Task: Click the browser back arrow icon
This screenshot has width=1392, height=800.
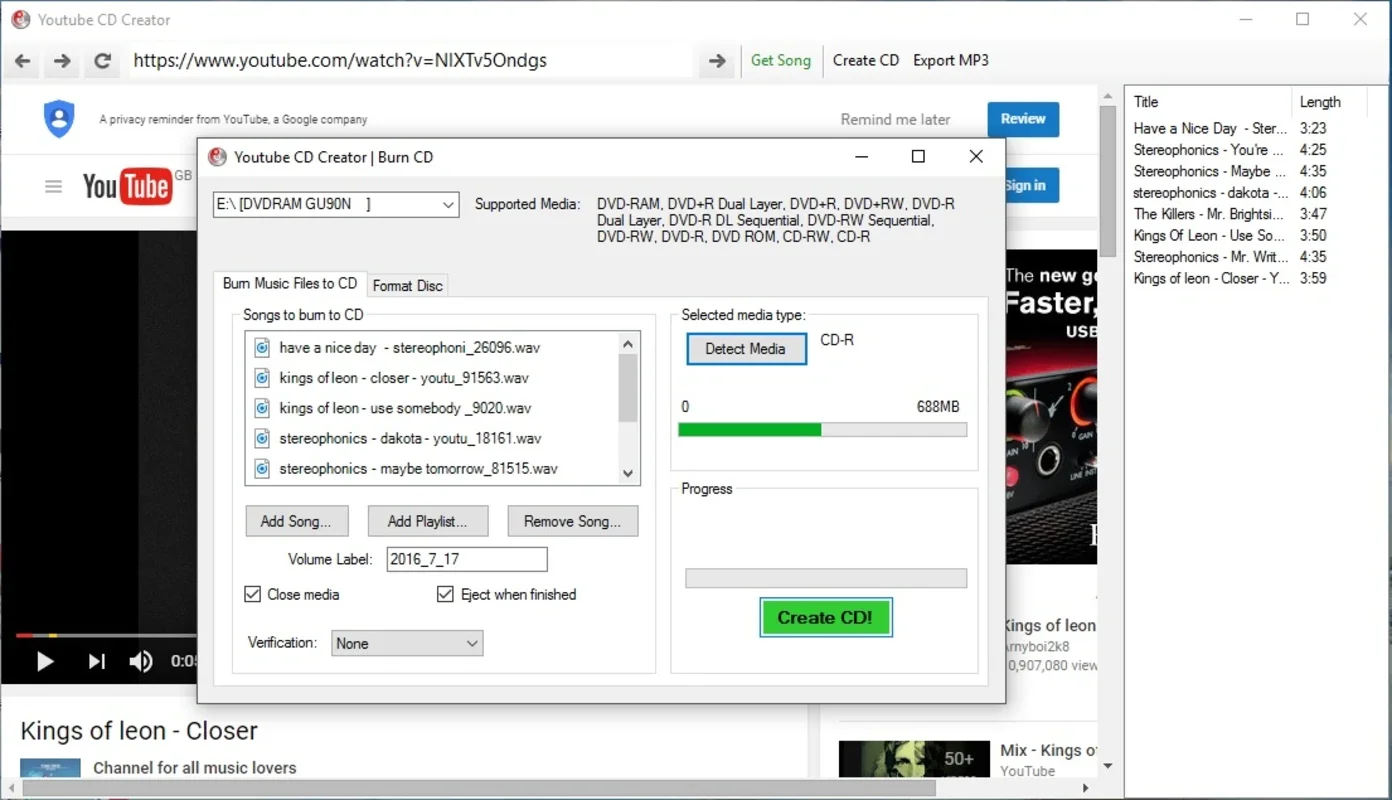Action: click(x=22, y=61)
